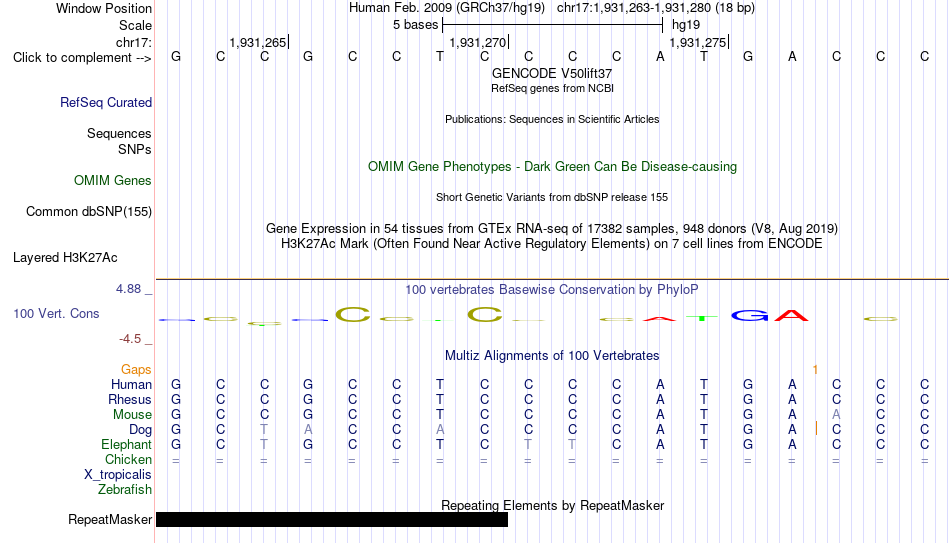Screen dimensions: 950x543
Task: Open the 100 Vert. Cons track label
Action: pyautogui.click(x=56, y=313)
